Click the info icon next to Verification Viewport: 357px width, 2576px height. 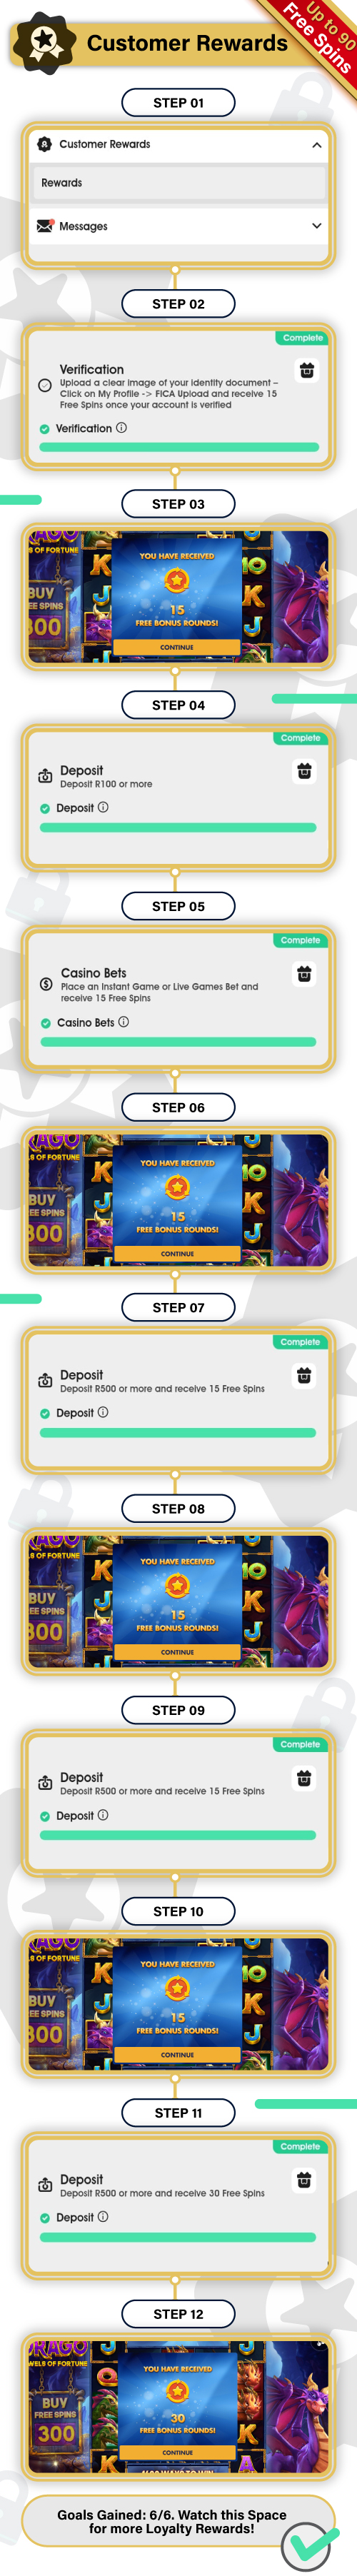click(122, 428)
